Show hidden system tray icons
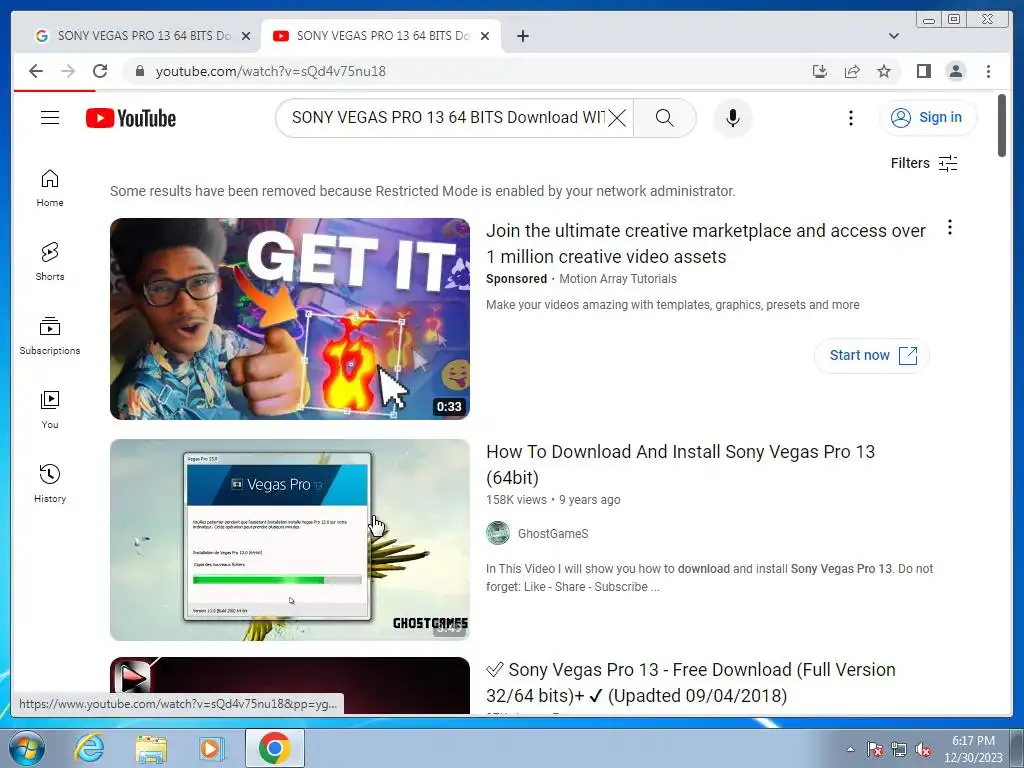The width and height of the screenshot is (1024, 768). (850, 749)
